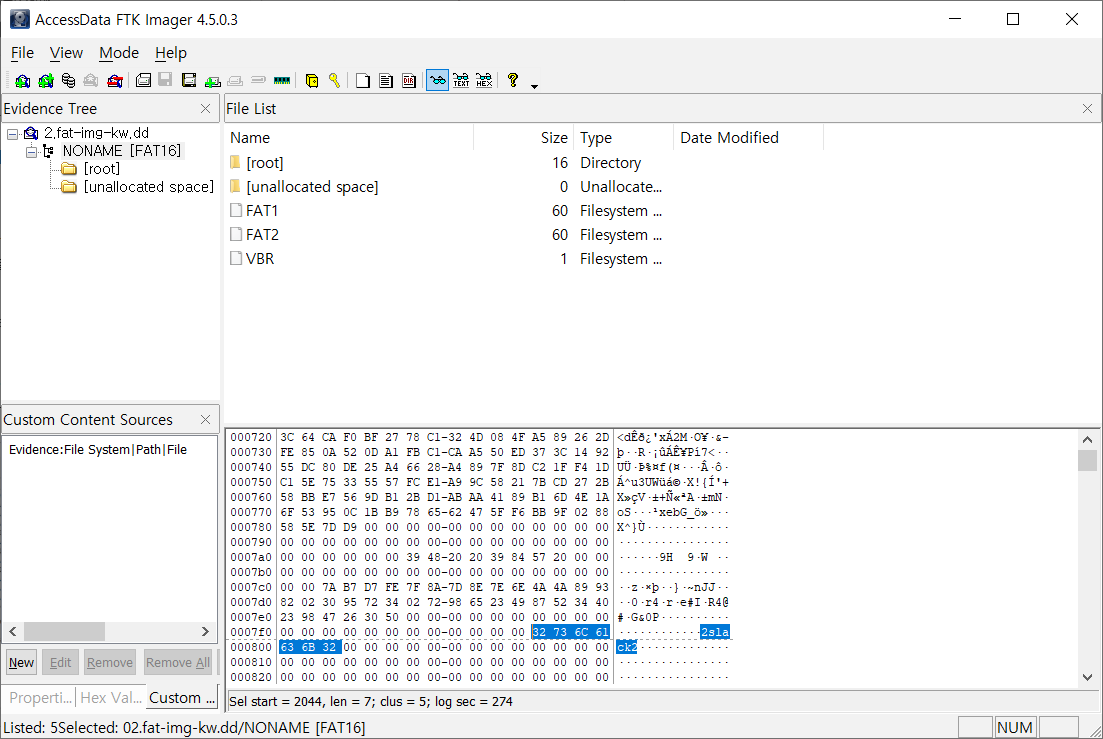Select FAT2 file in File List
The height and width of the screenshot is (739, 1103).
click(262, 235)
